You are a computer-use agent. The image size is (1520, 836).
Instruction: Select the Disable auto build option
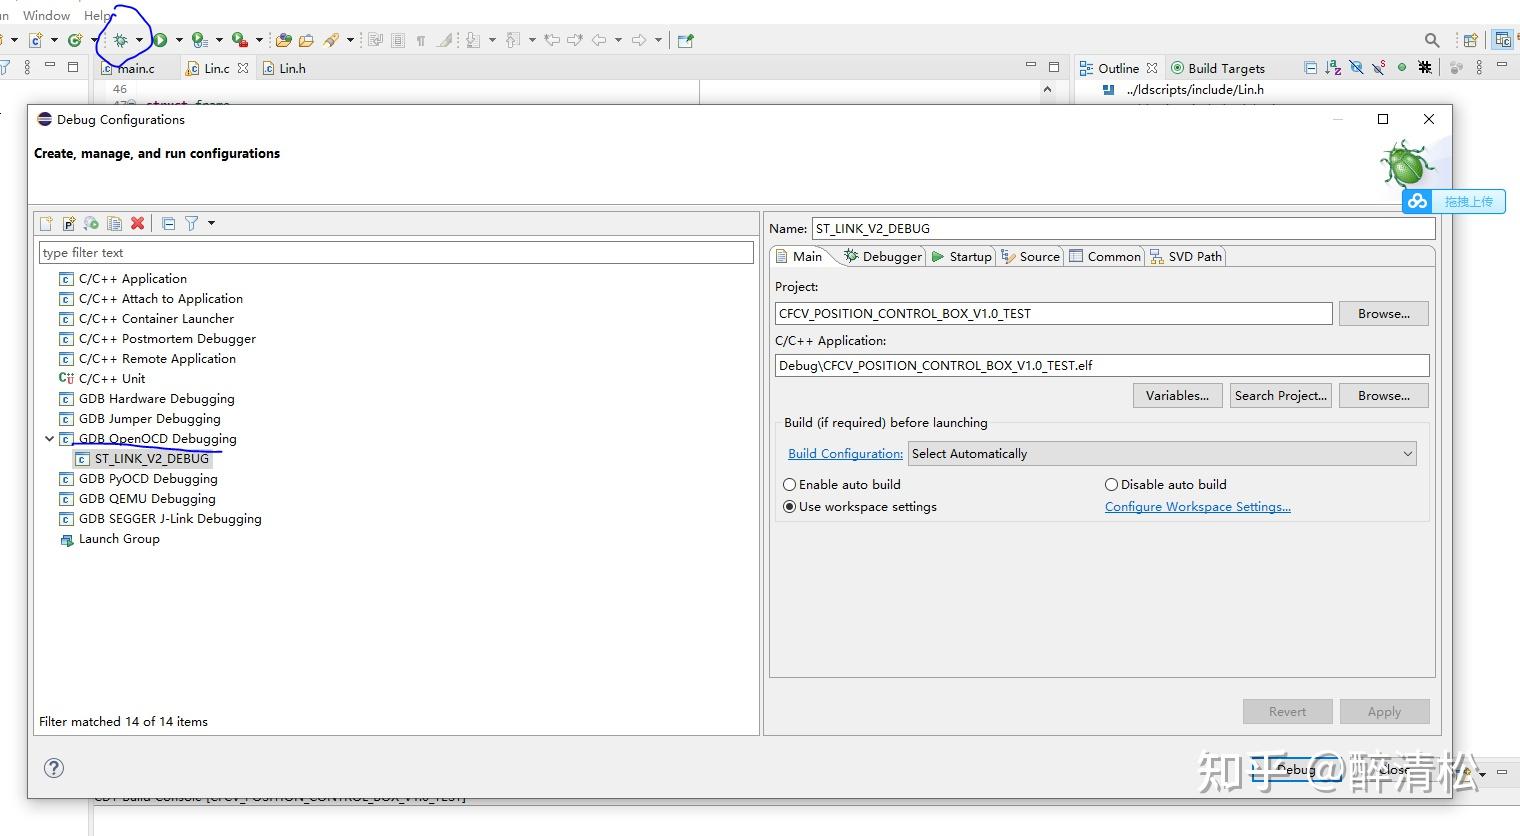click(x=1111, y=484)
